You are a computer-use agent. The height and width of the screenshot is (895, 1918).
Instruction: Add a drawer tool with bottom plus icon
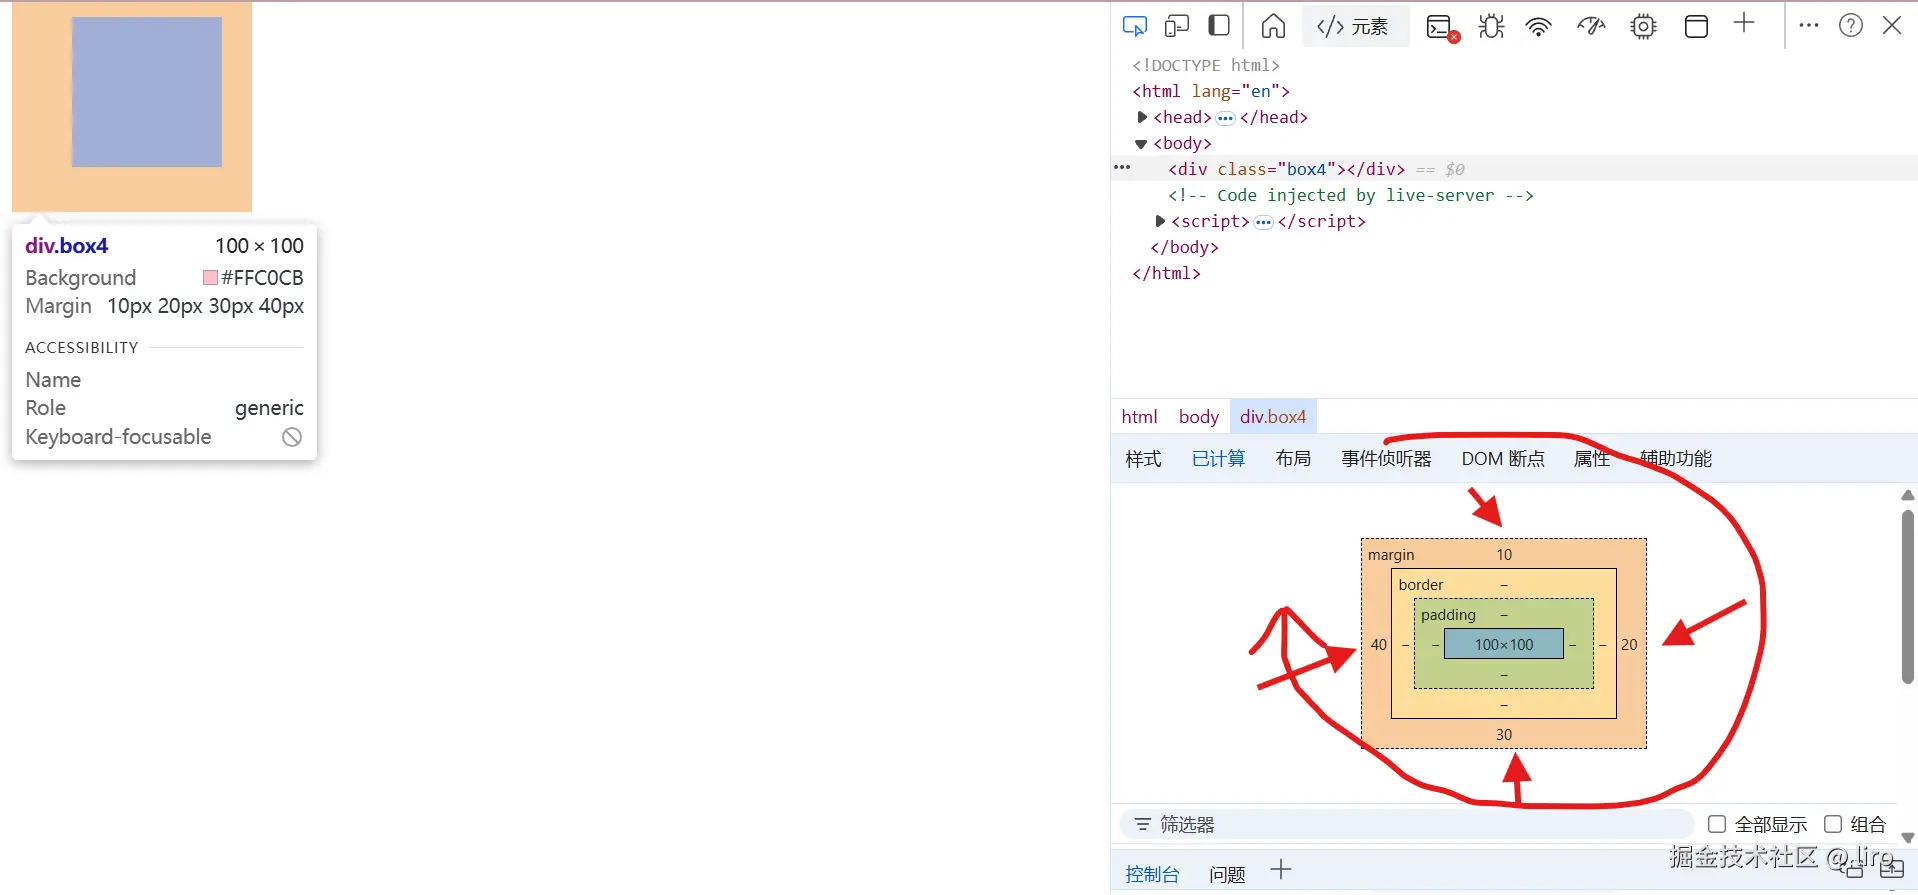point(1281,870)
